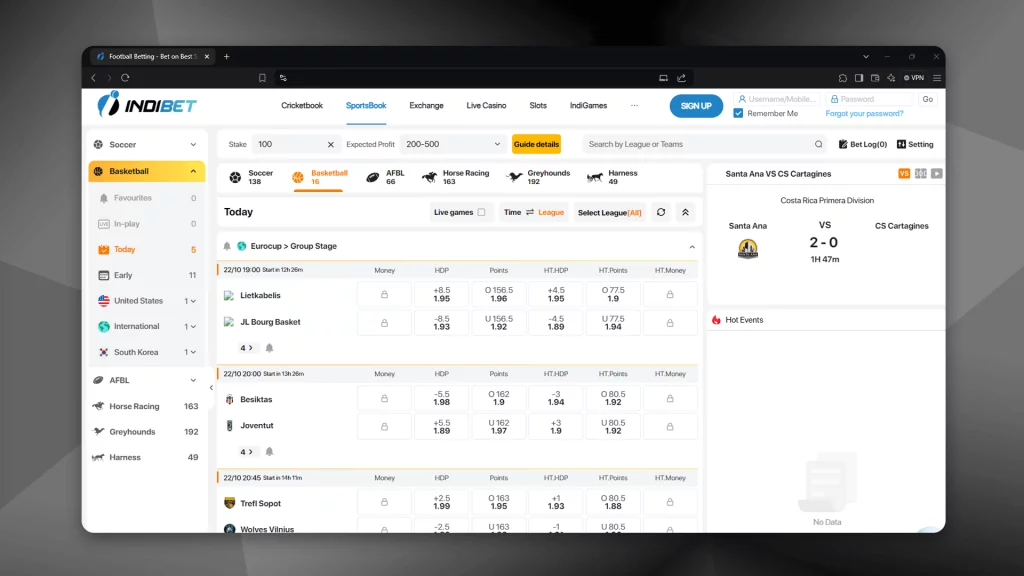1024x576 pixels.
Task: Click the Indibet logo
Action: 146,104
